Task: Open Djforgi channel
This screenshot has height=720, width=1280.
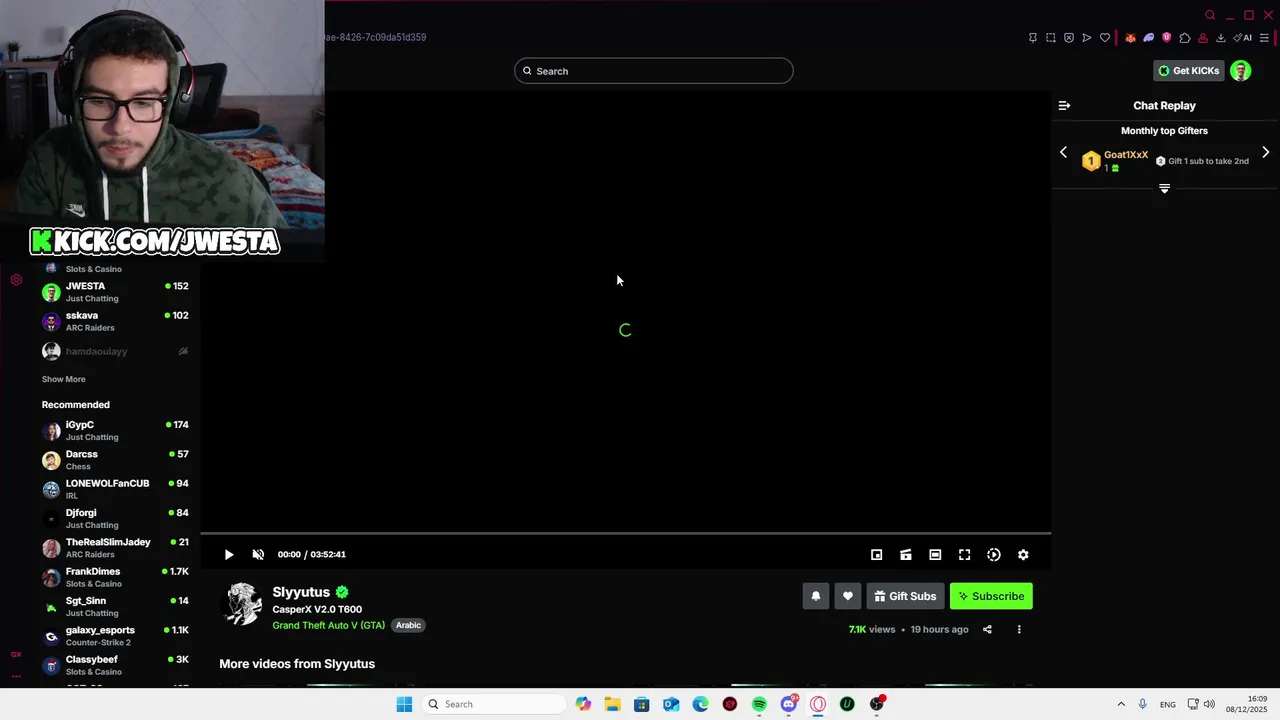Action: coord(115,519)
